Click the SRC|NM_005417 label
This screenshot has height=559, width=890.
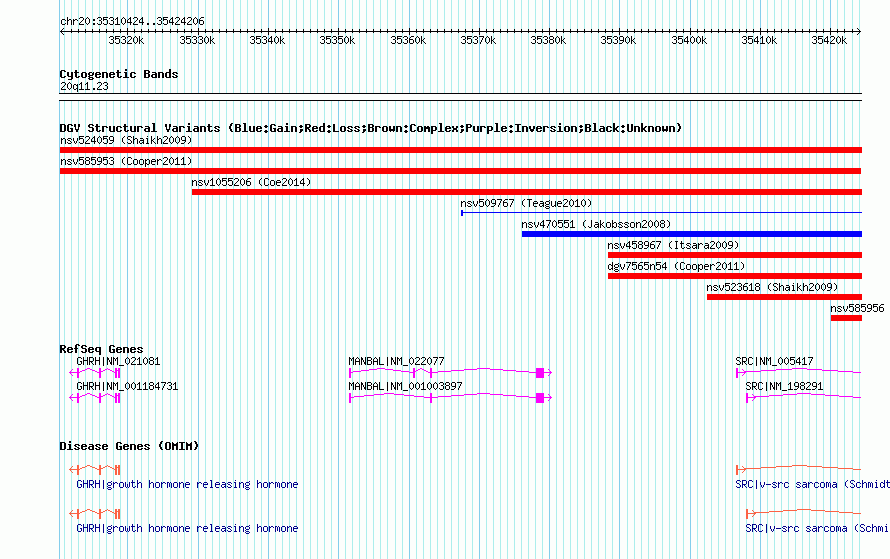(774, 361)
